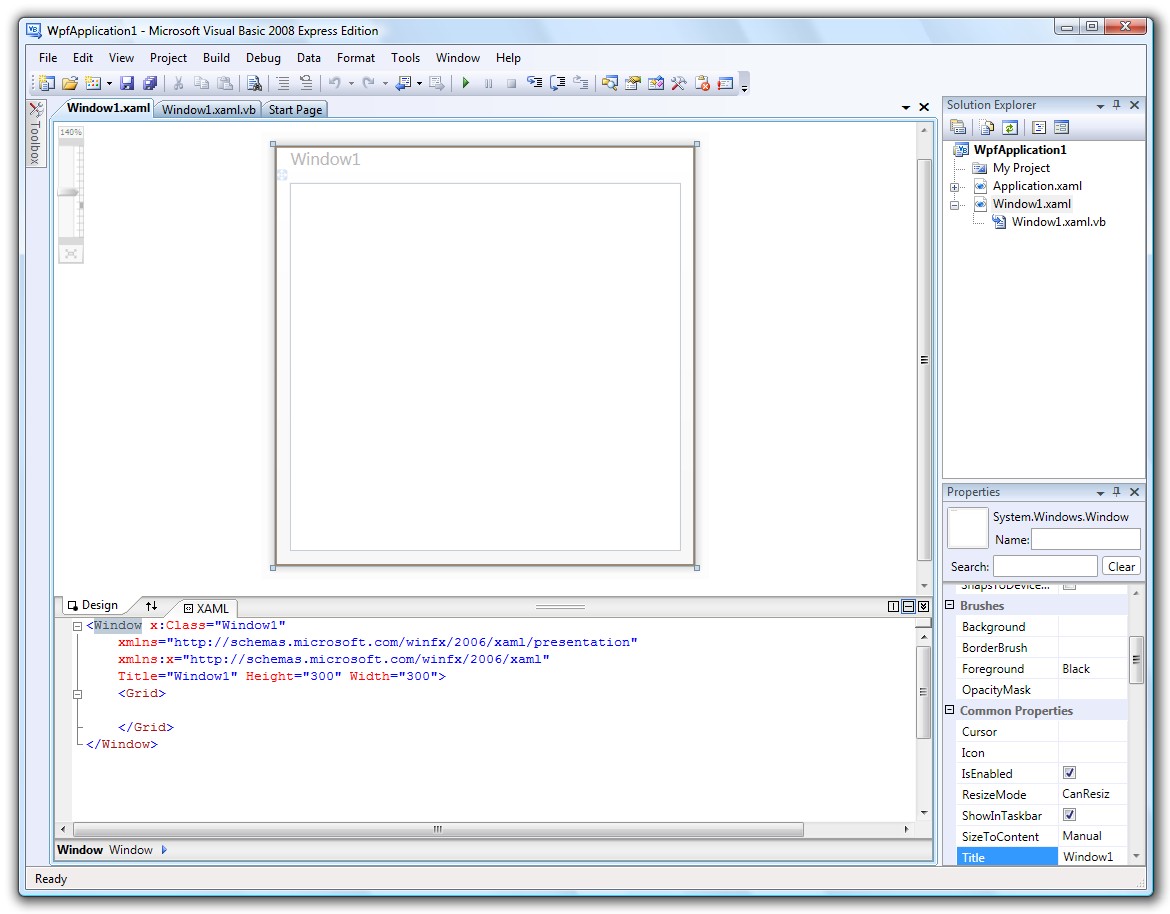Click View Code icon in Solution Explorer

1039,128
